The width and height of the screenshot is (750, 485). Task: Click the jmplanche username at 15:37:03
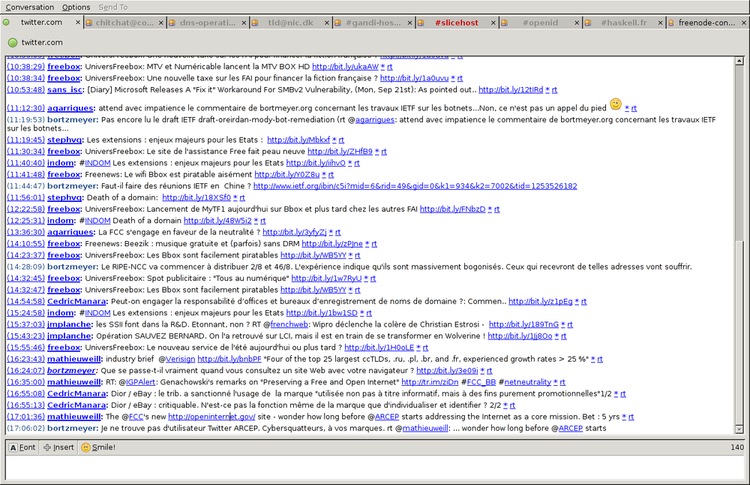pyautogui.click(x=69, y=325)
